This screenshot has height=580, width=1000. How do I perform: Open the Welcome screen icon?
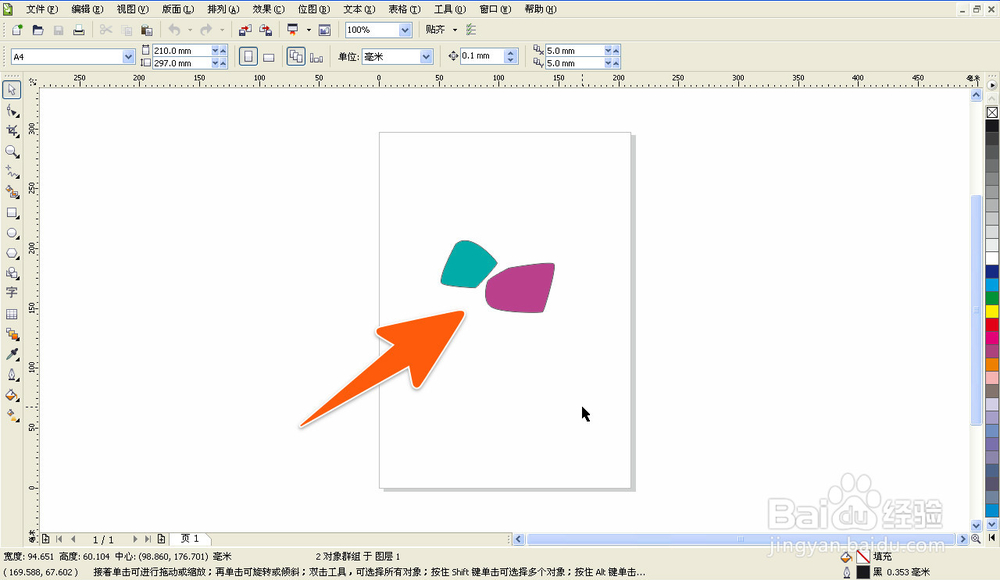coord(325,30)
